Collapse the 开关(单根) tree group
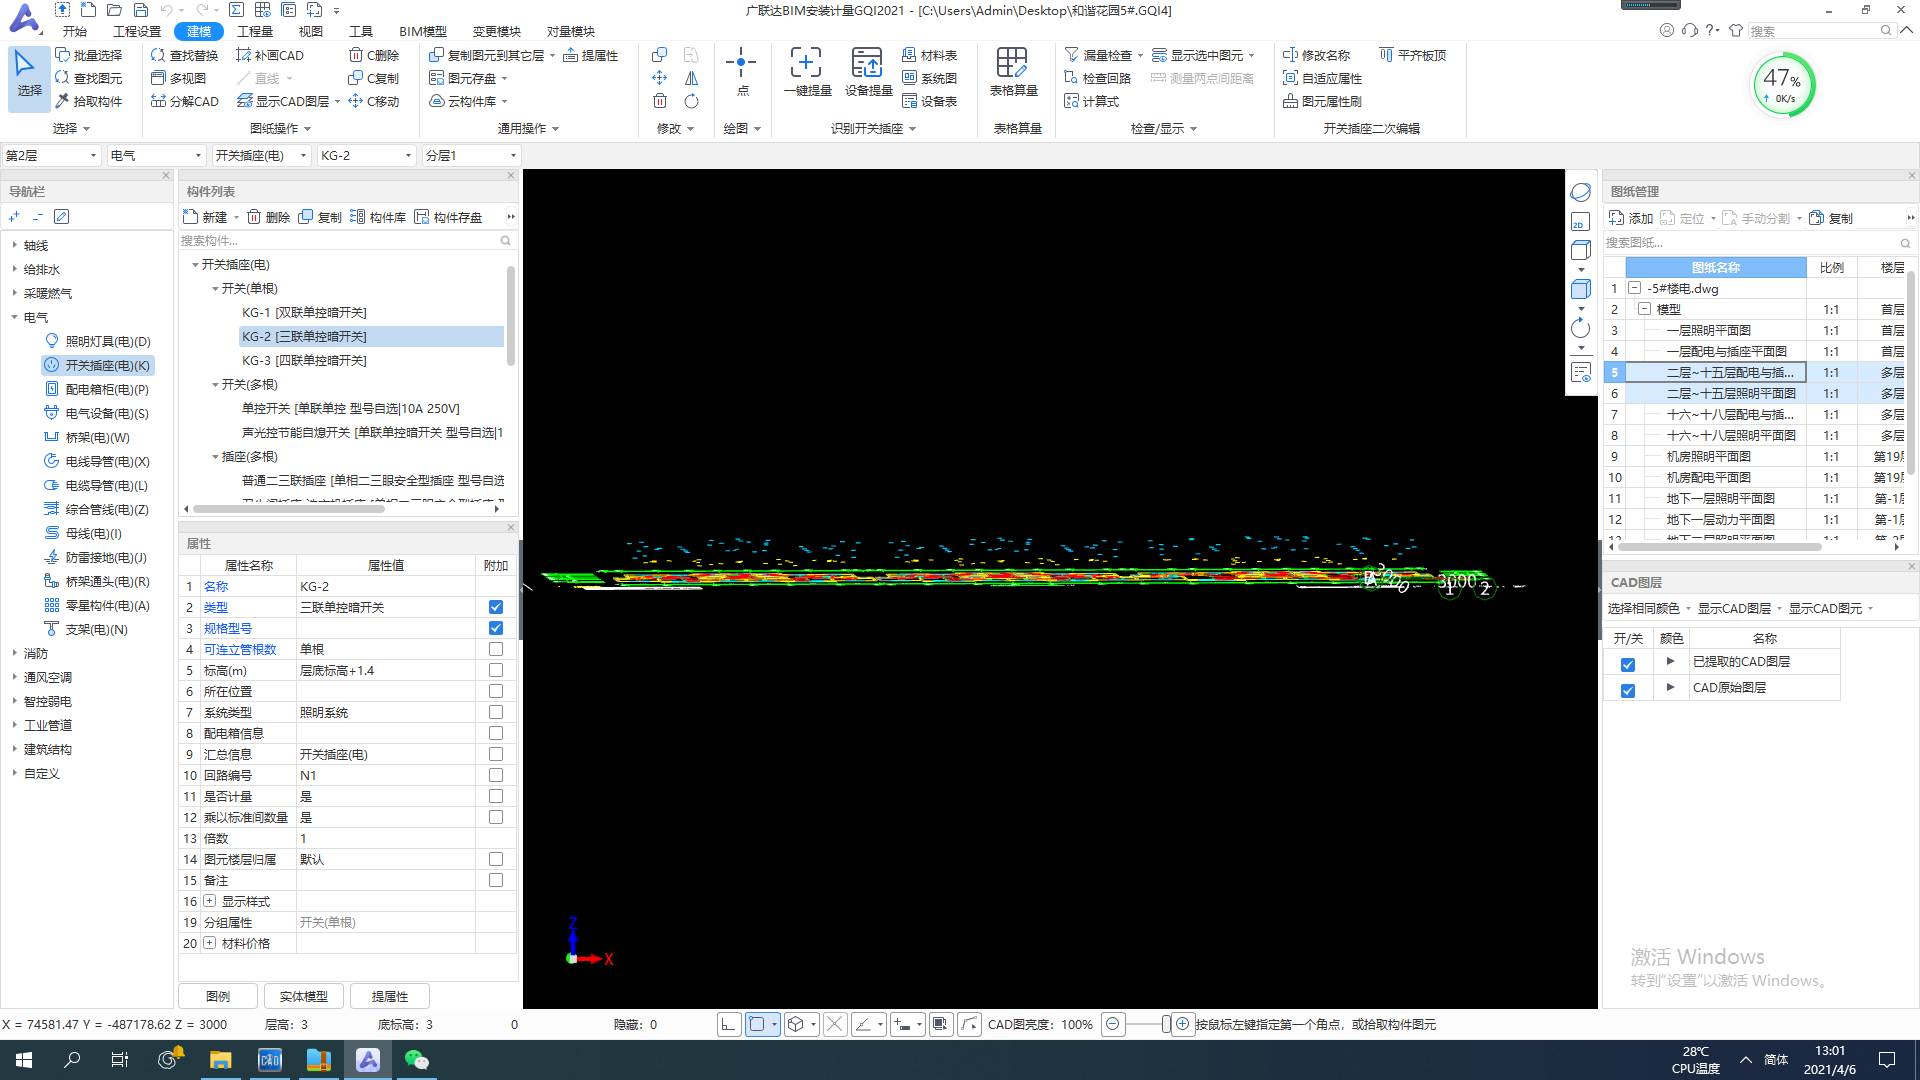 (x=215, y=289)
